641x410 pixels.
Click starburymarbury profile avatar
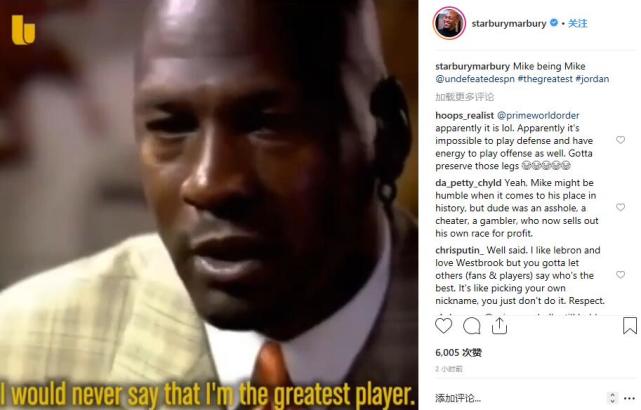pyautogui.click(x=449, y=23)
